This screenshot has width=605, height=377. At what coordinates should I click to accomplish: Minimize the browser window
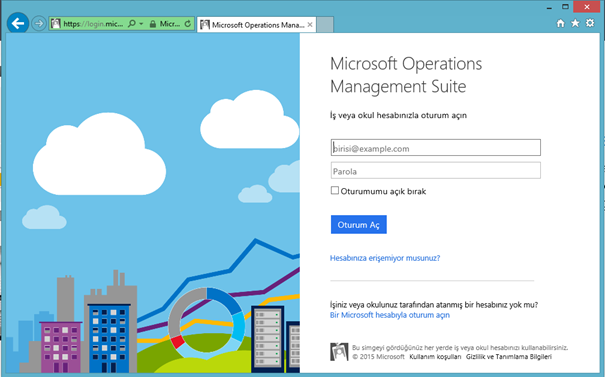[x=549, y=7]
